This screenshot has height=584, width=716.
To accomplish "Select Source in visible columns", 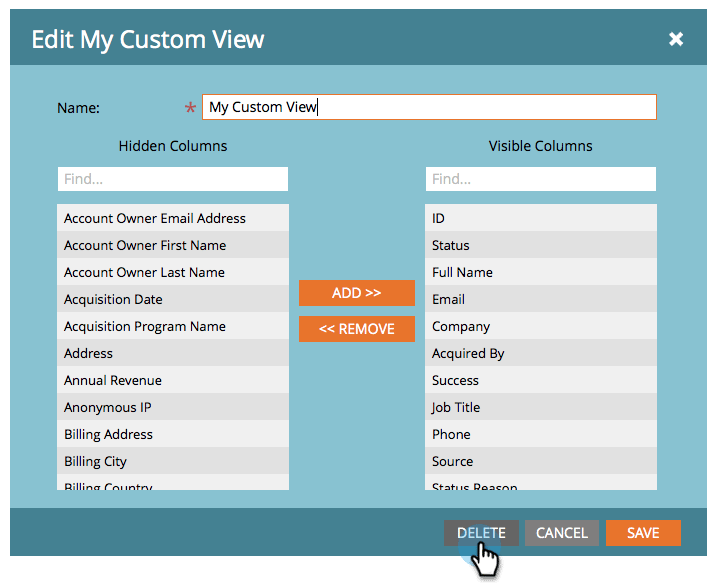I will tap(541, 460).
